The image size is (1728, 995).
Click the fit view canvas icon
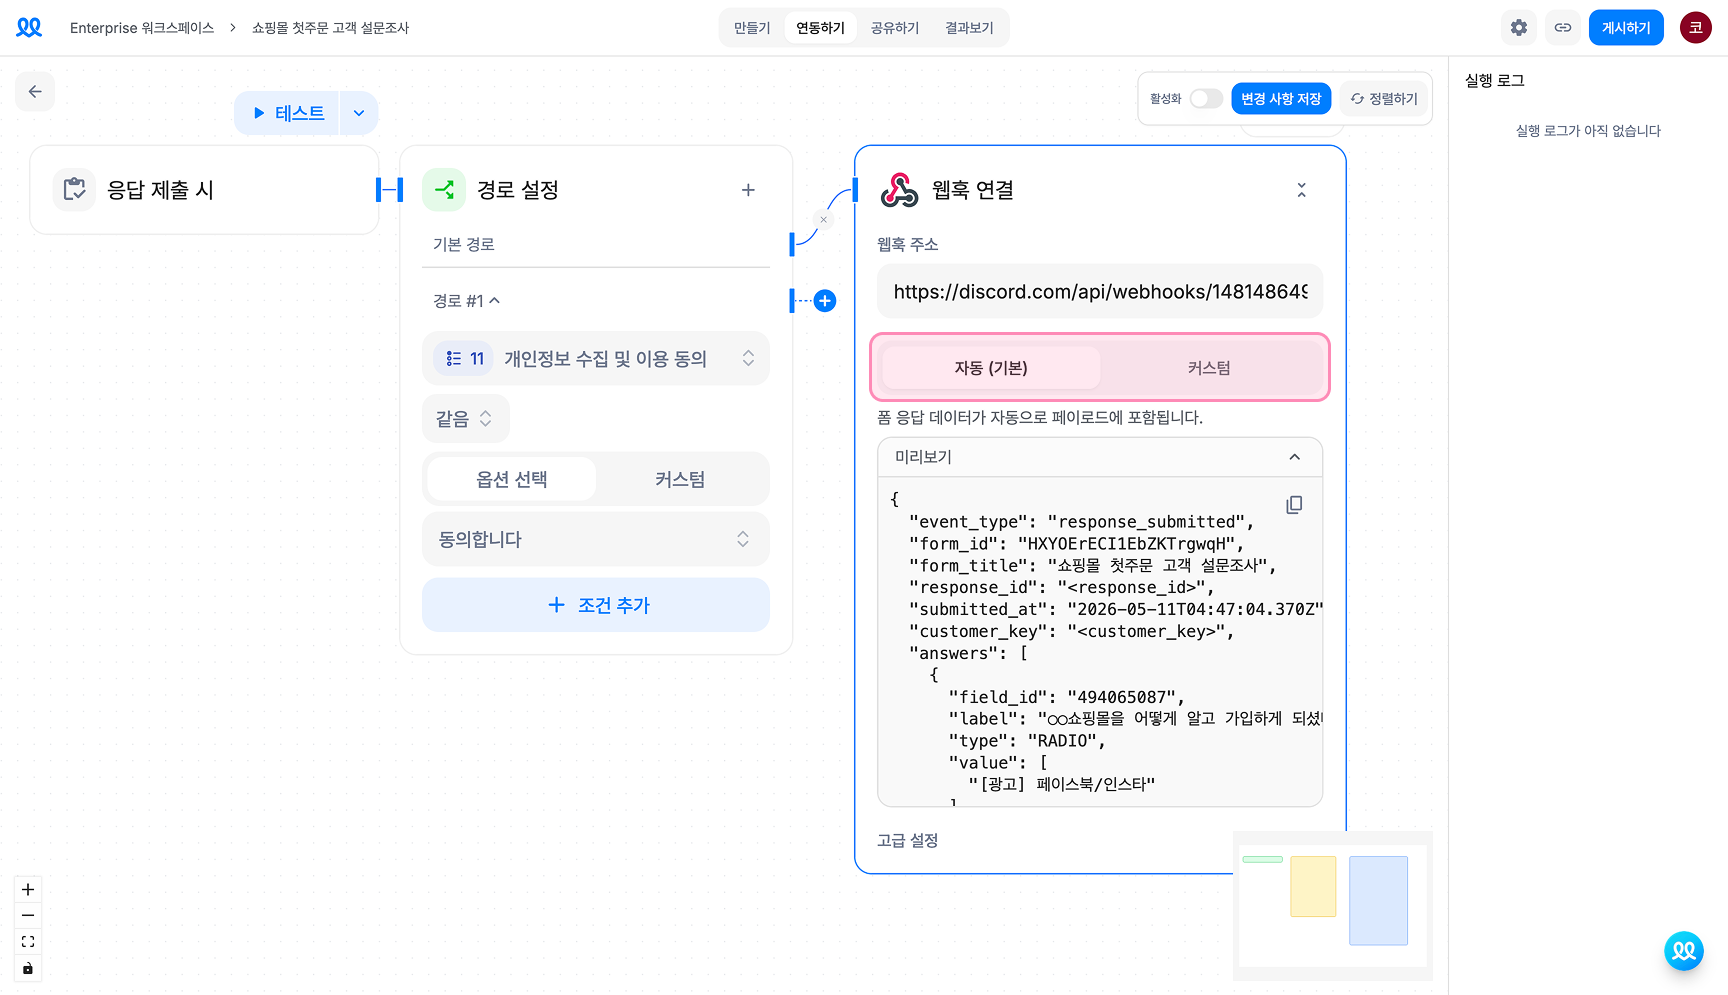click(x=28, y=942)
